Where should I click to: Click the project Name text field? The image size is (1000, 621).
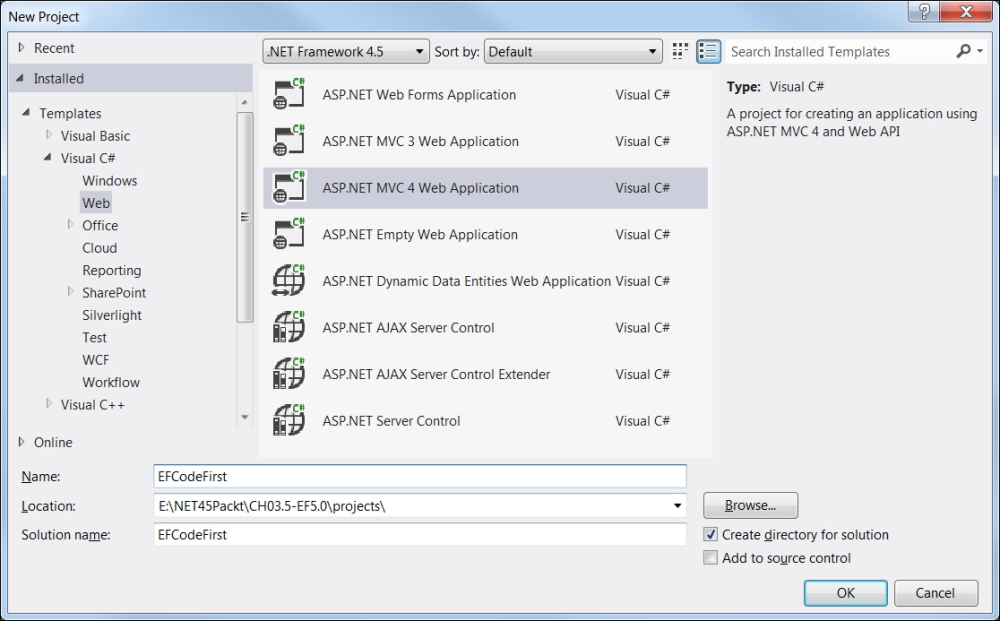tap(420, 477)
